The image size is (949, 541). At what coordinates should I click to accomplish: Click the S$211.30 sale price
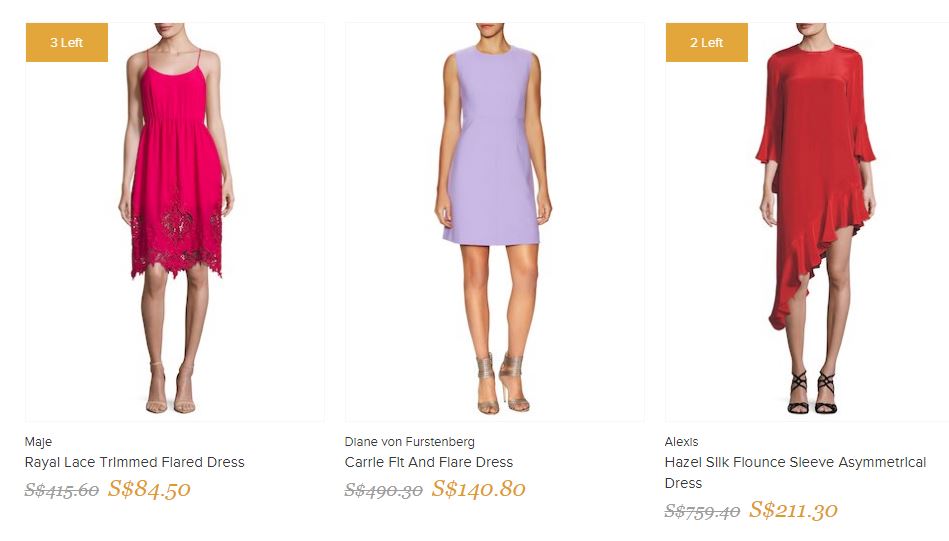click(793, 510)
